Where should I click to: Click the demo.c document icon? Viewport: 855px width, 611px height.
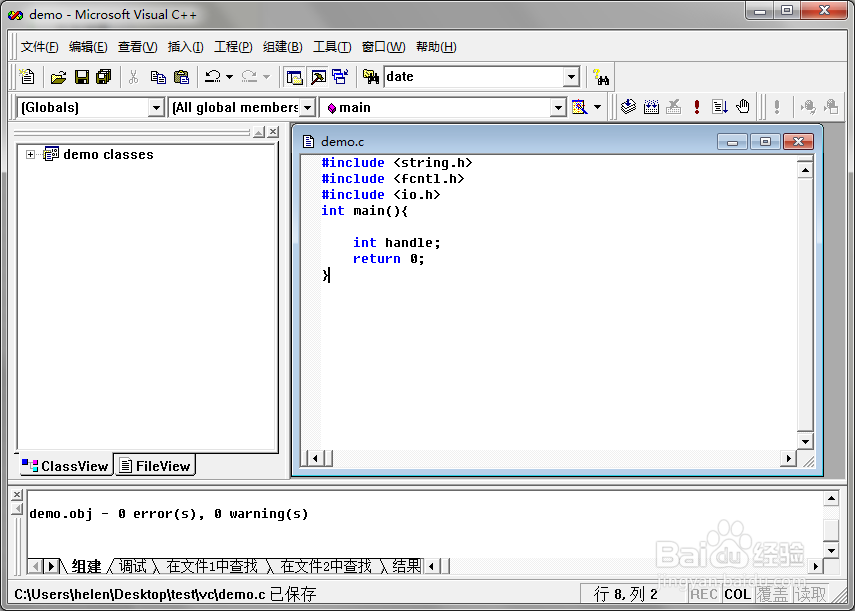click(x=309, y=142)
